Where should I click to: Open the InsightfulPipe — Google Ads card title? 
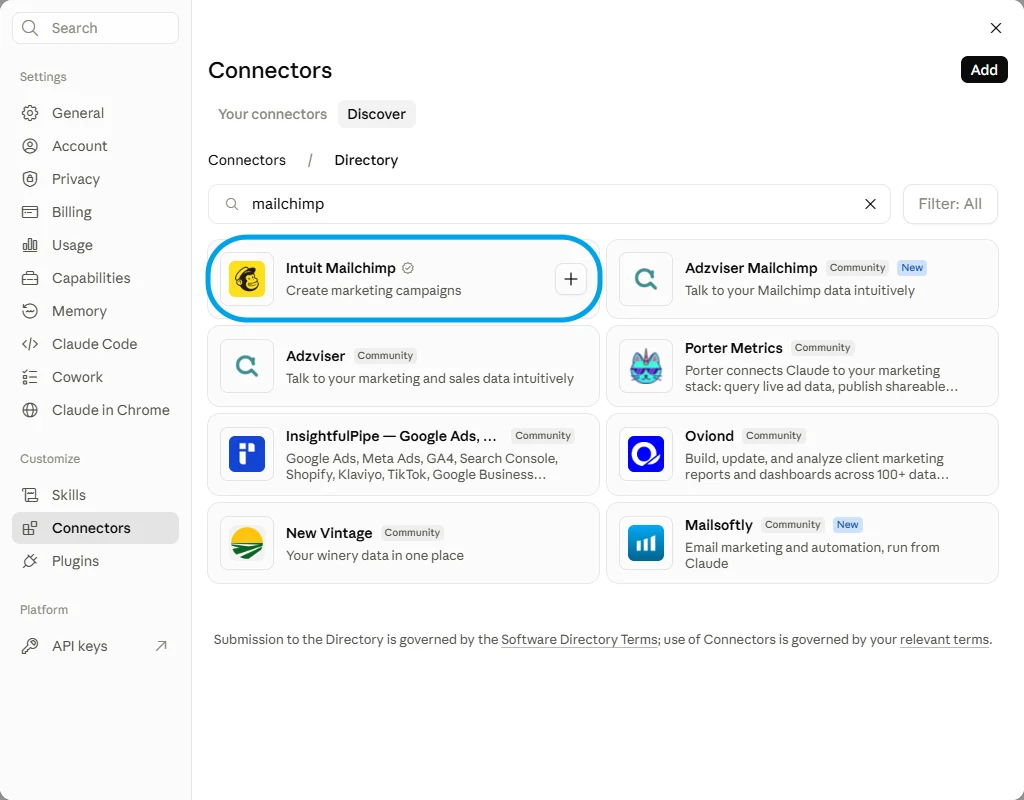(x=391, y=436)
